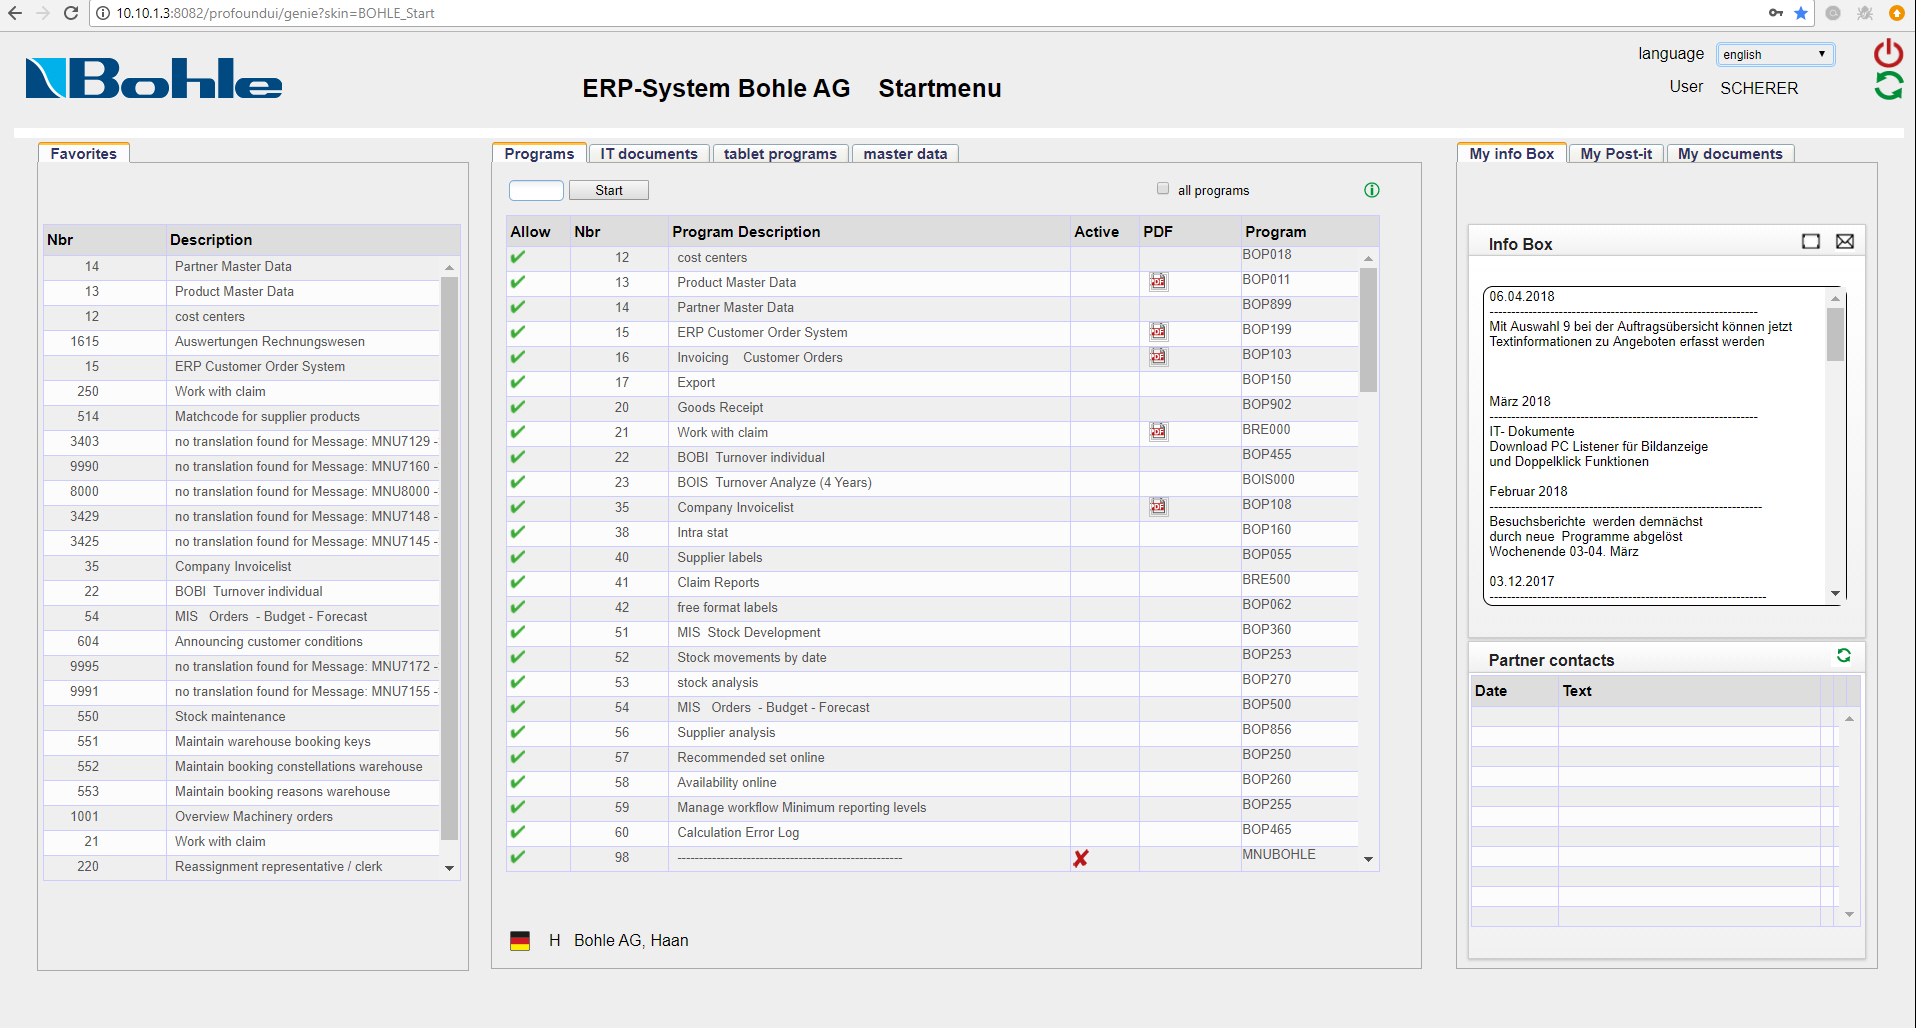Open the My documents tab
This screenshot has height=1028, width=1916.
tap(1730, 154)
